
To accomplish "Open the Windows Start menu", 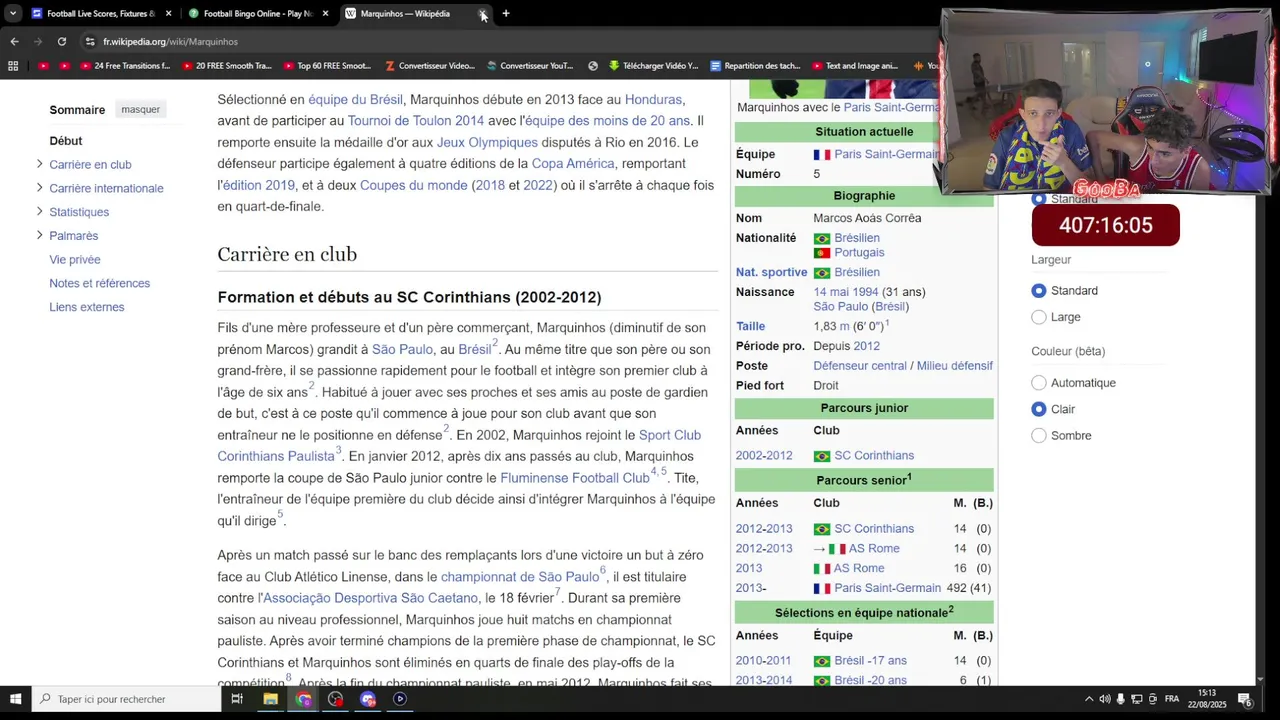I will pyautogui.click(x=15, y=699).
